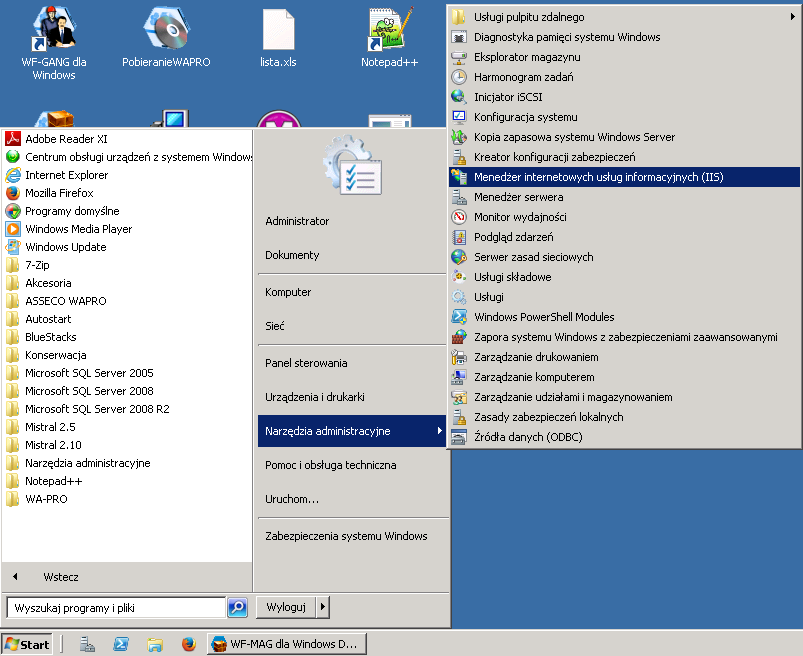Click the Windows Update icon
Viewport: 803px width, 656px height.
click(x=13, y=247)
